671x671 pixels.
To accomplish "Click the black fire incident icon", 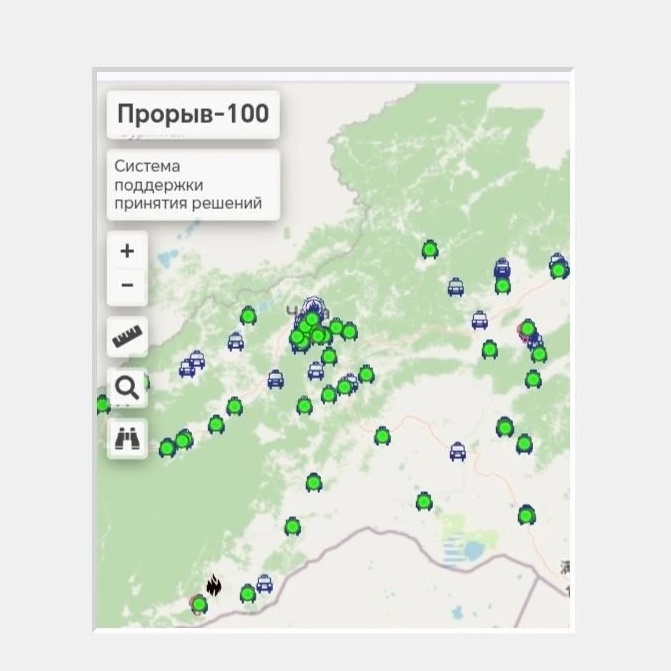I will click(x=214, y=586).
